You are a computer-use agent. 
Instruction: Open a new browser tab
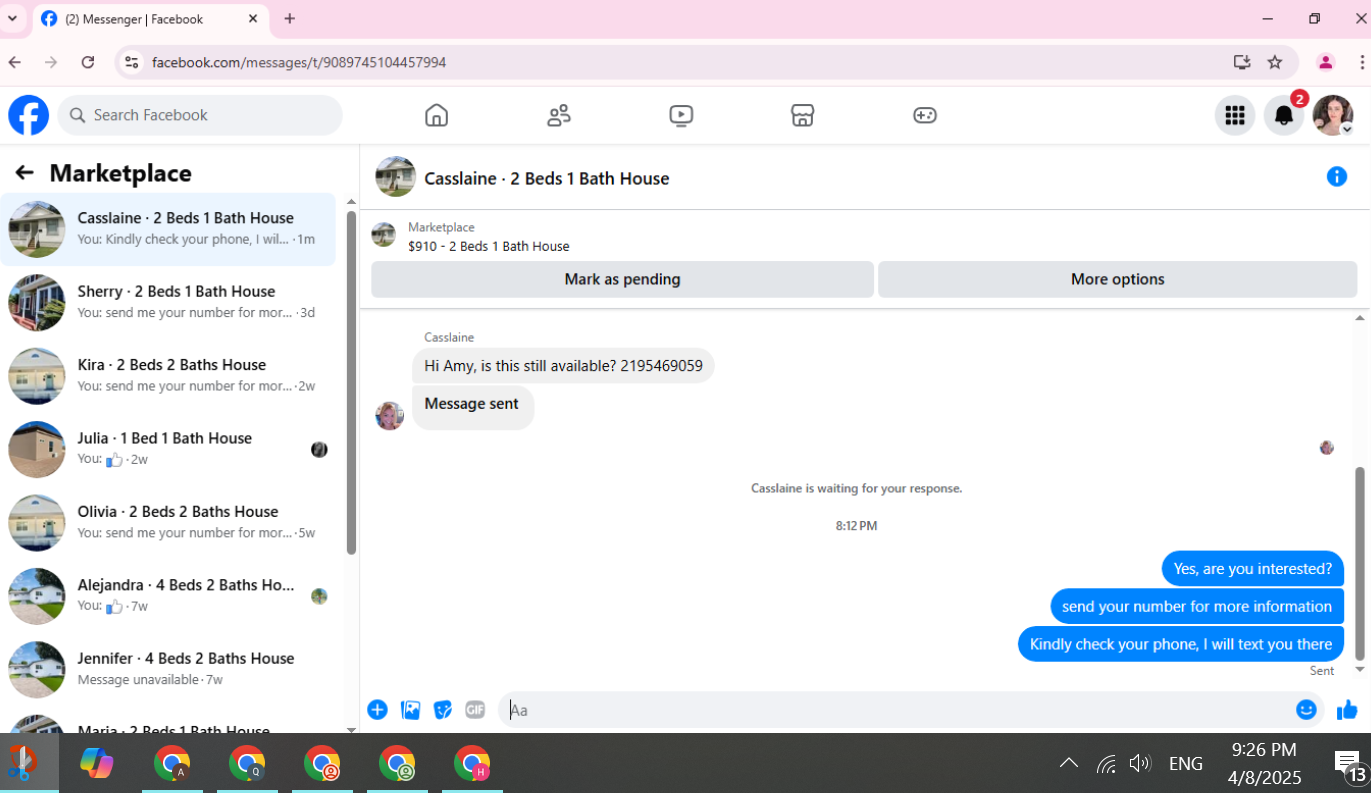[x=289, y=18]
